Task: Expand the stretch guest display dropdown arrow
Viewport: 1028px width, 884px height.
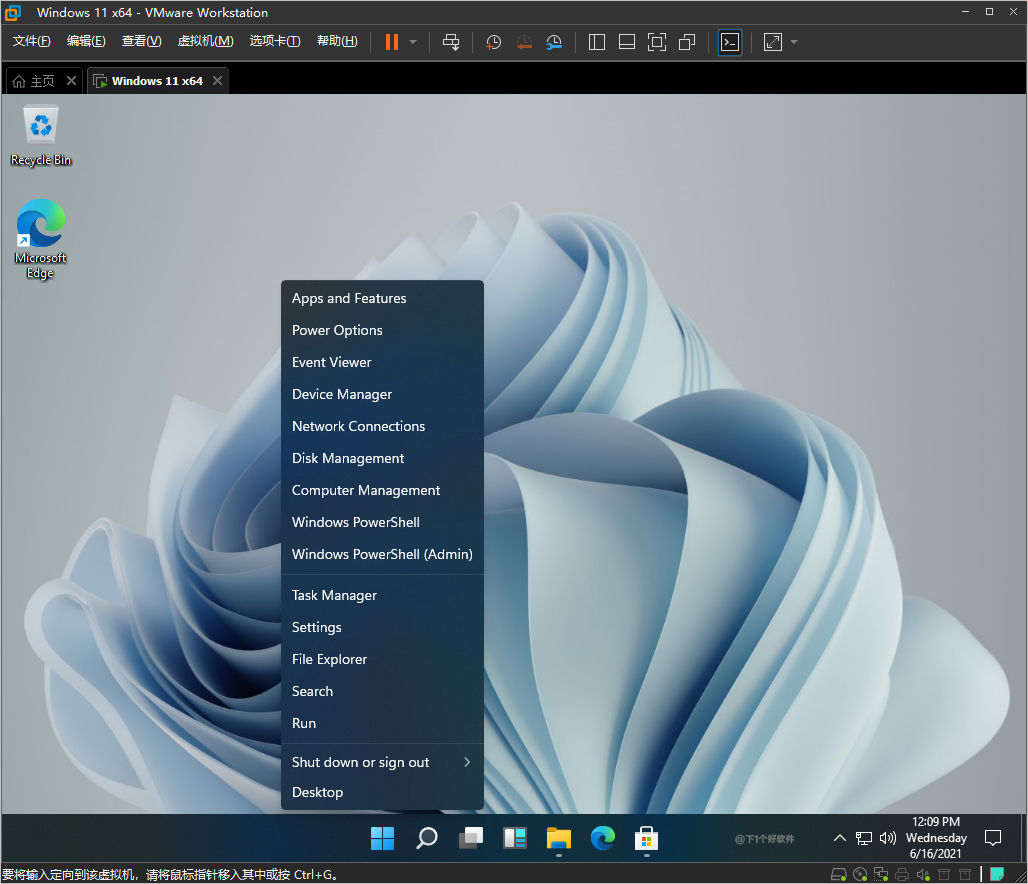Action: (x=794, y=42)
